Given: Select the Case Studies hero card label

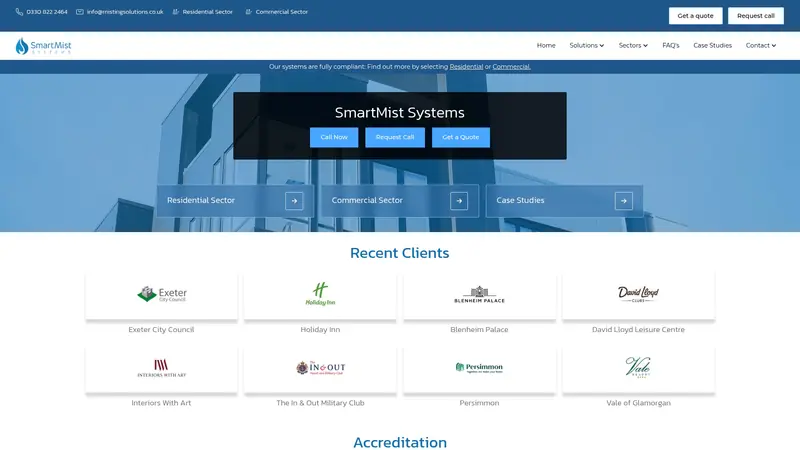Looking at the screenshot, I should click(x=520, y=201).
